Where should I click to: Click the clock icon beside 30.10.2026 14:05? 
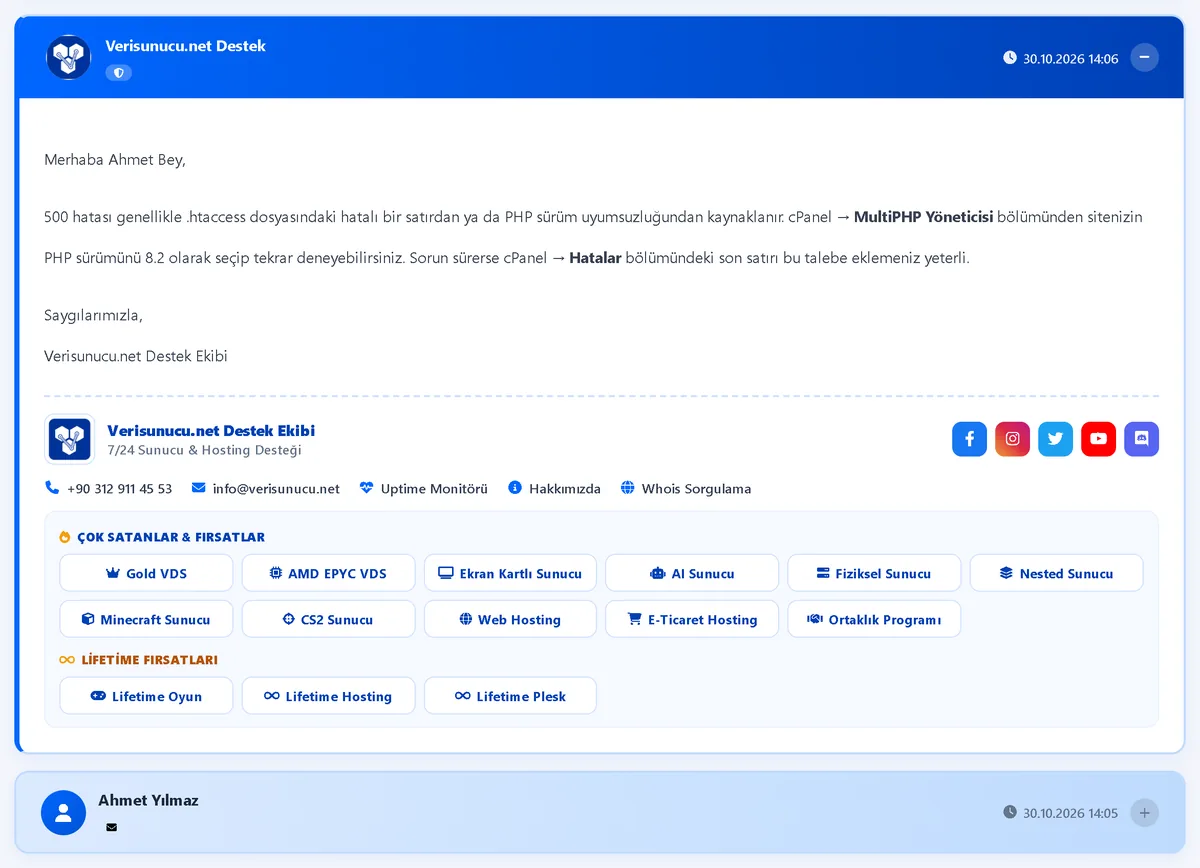coord(1010,812)
